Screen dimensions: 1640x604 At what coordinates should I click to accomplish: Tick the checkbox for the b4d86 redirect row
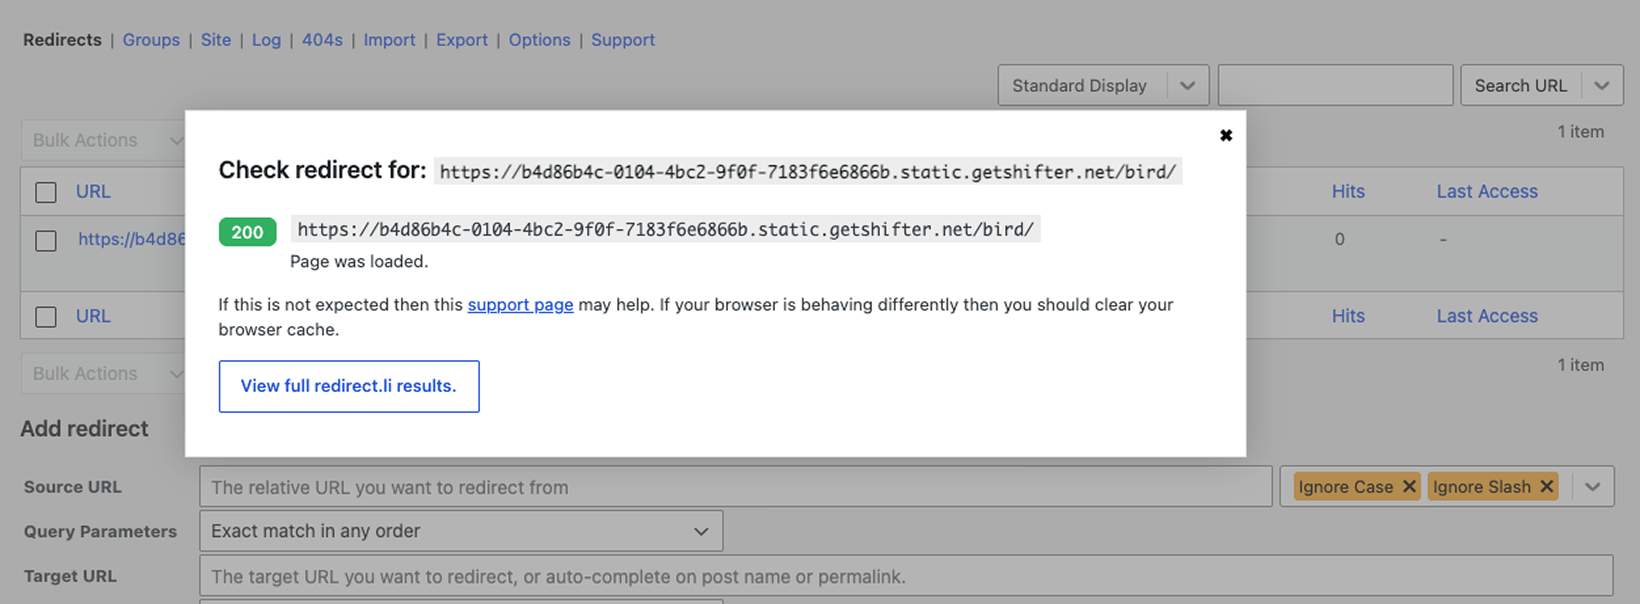pyautogui.click(x=46, y=241)
